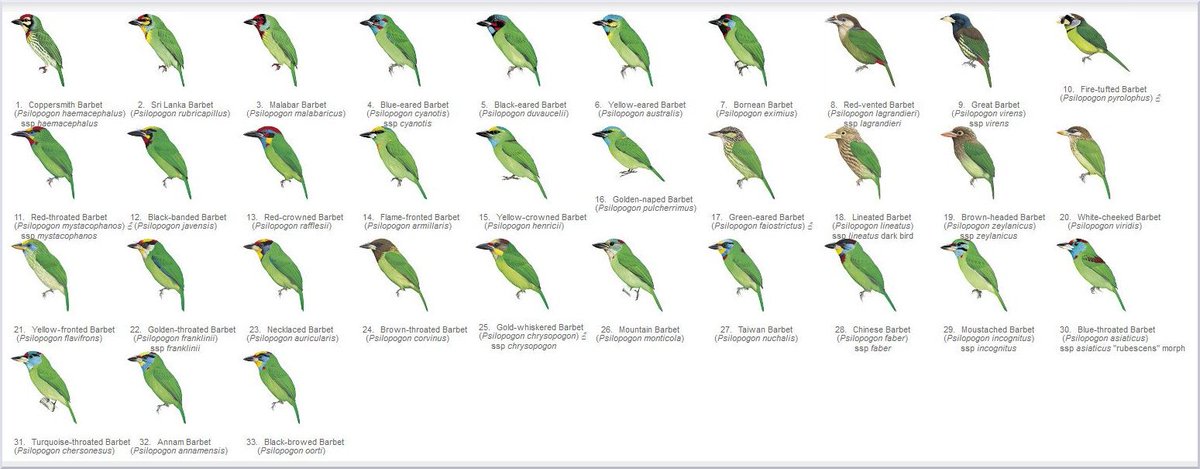Click the caption "5. Black-eared Barbet"
The height and width of the screenshot is (469, 1200).
click(526, 104)
